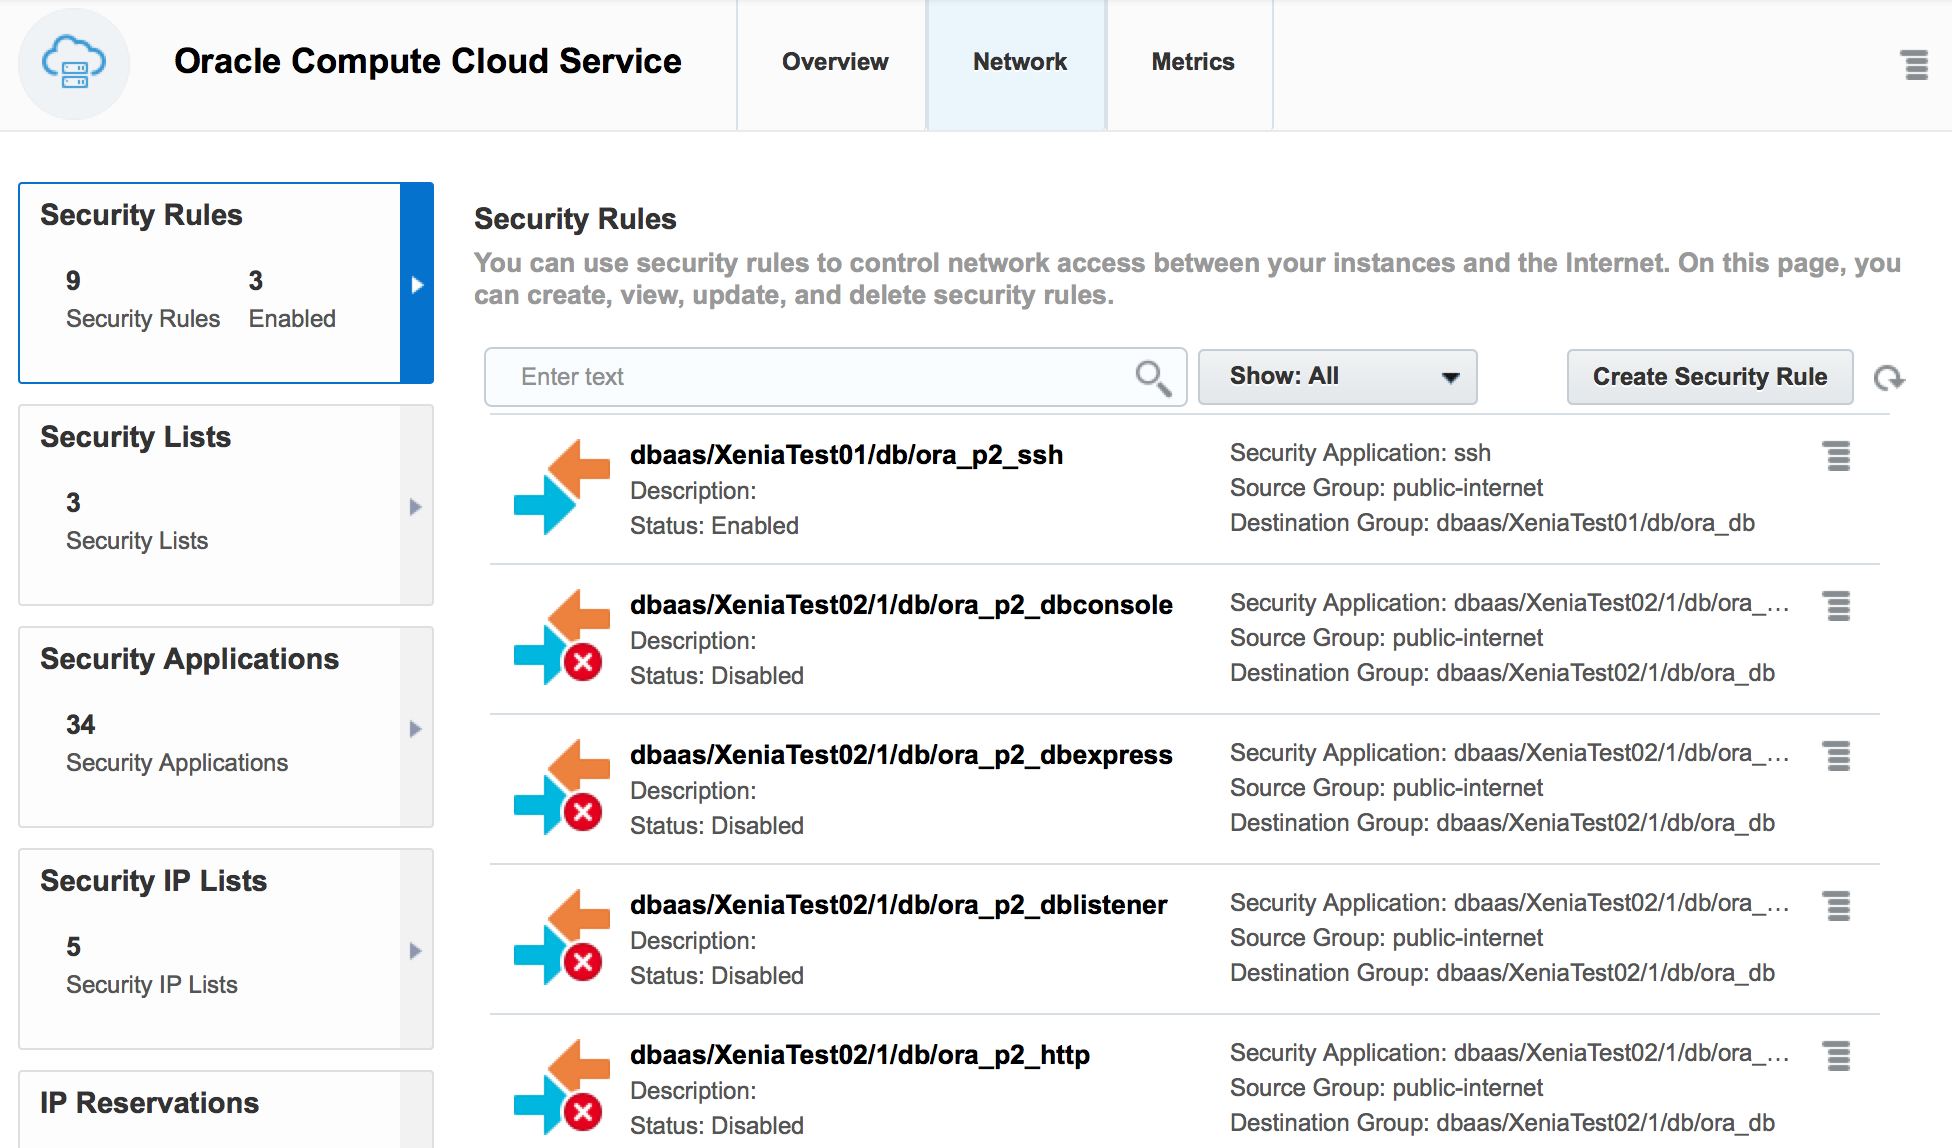Expand the Security Lists sidebar arrow
The image size is (1952, 1148).
click(416, 506)
